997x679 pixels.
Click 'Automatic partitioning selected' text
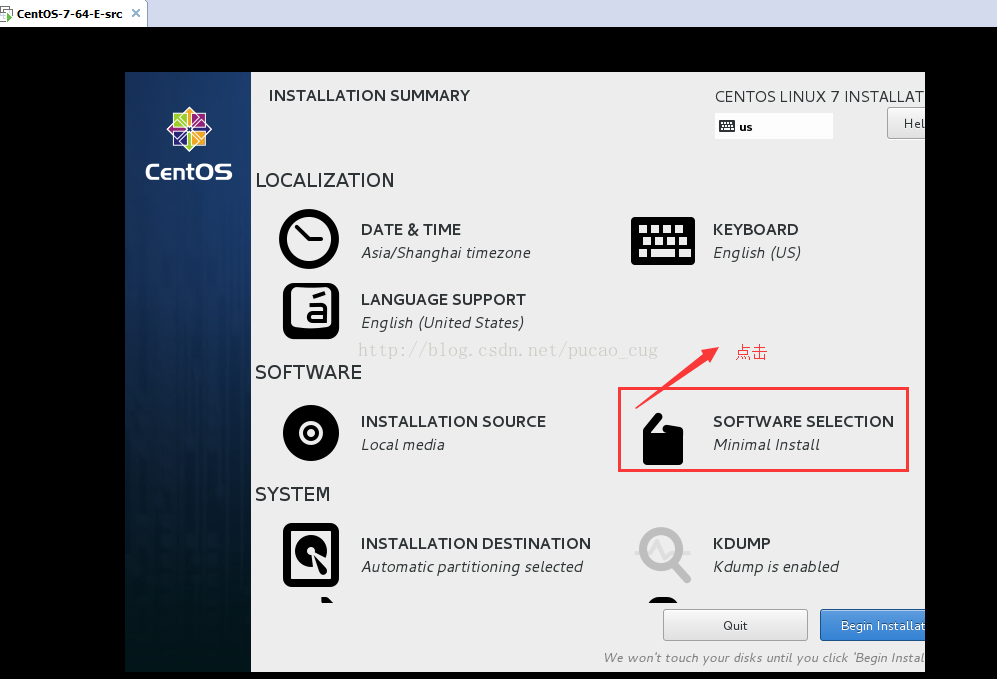472,567
